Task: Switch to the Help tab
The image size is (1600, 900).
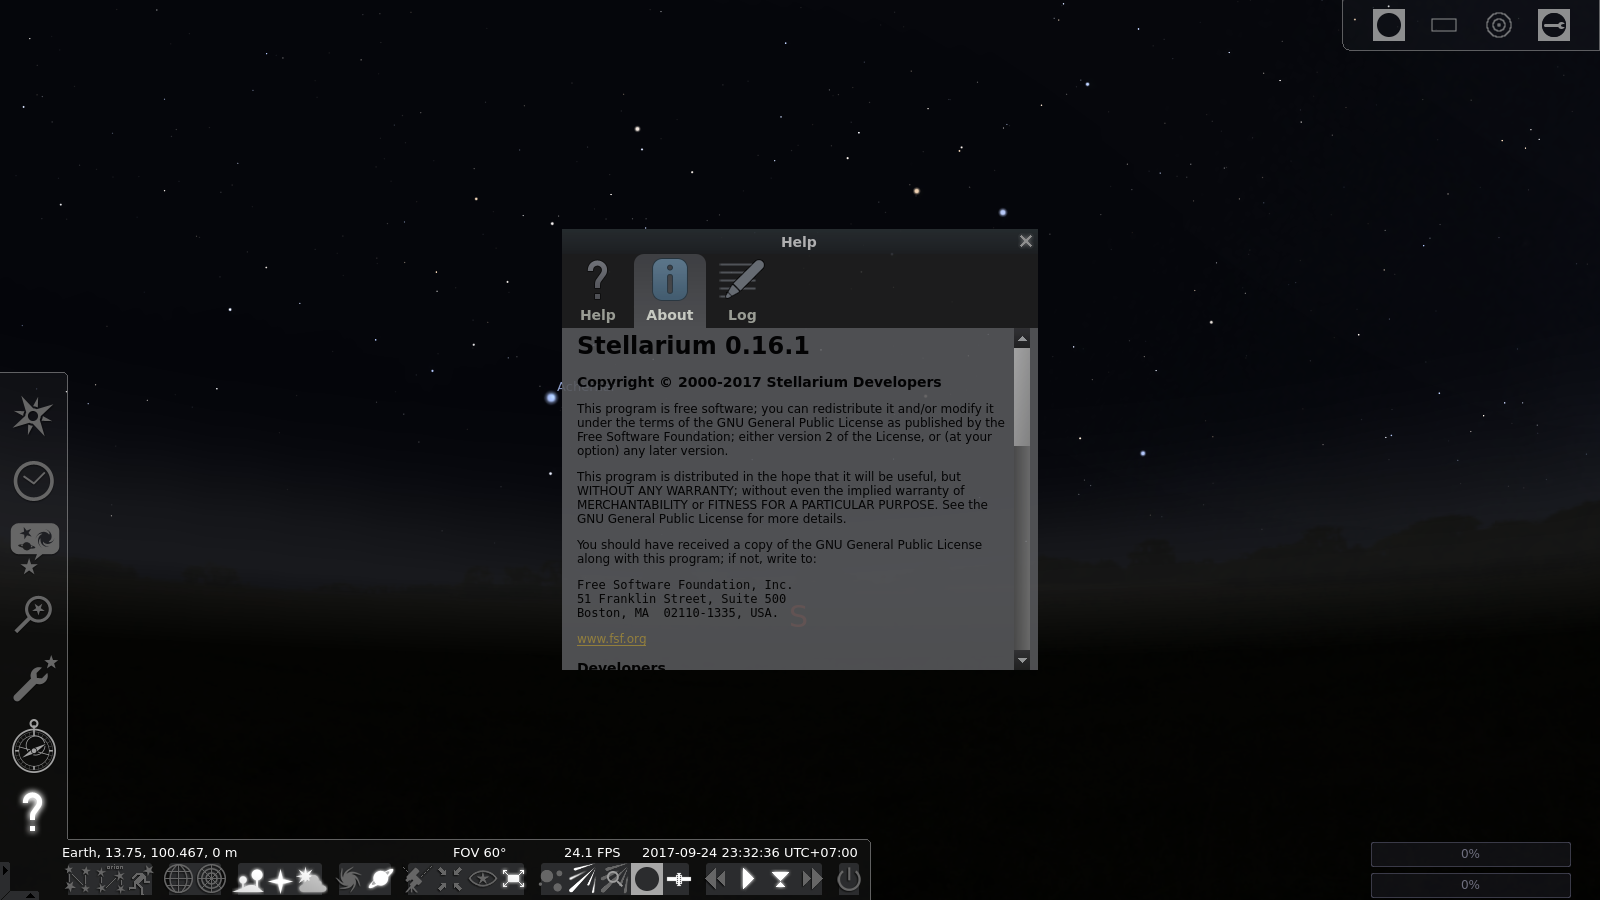Action: 598,291
